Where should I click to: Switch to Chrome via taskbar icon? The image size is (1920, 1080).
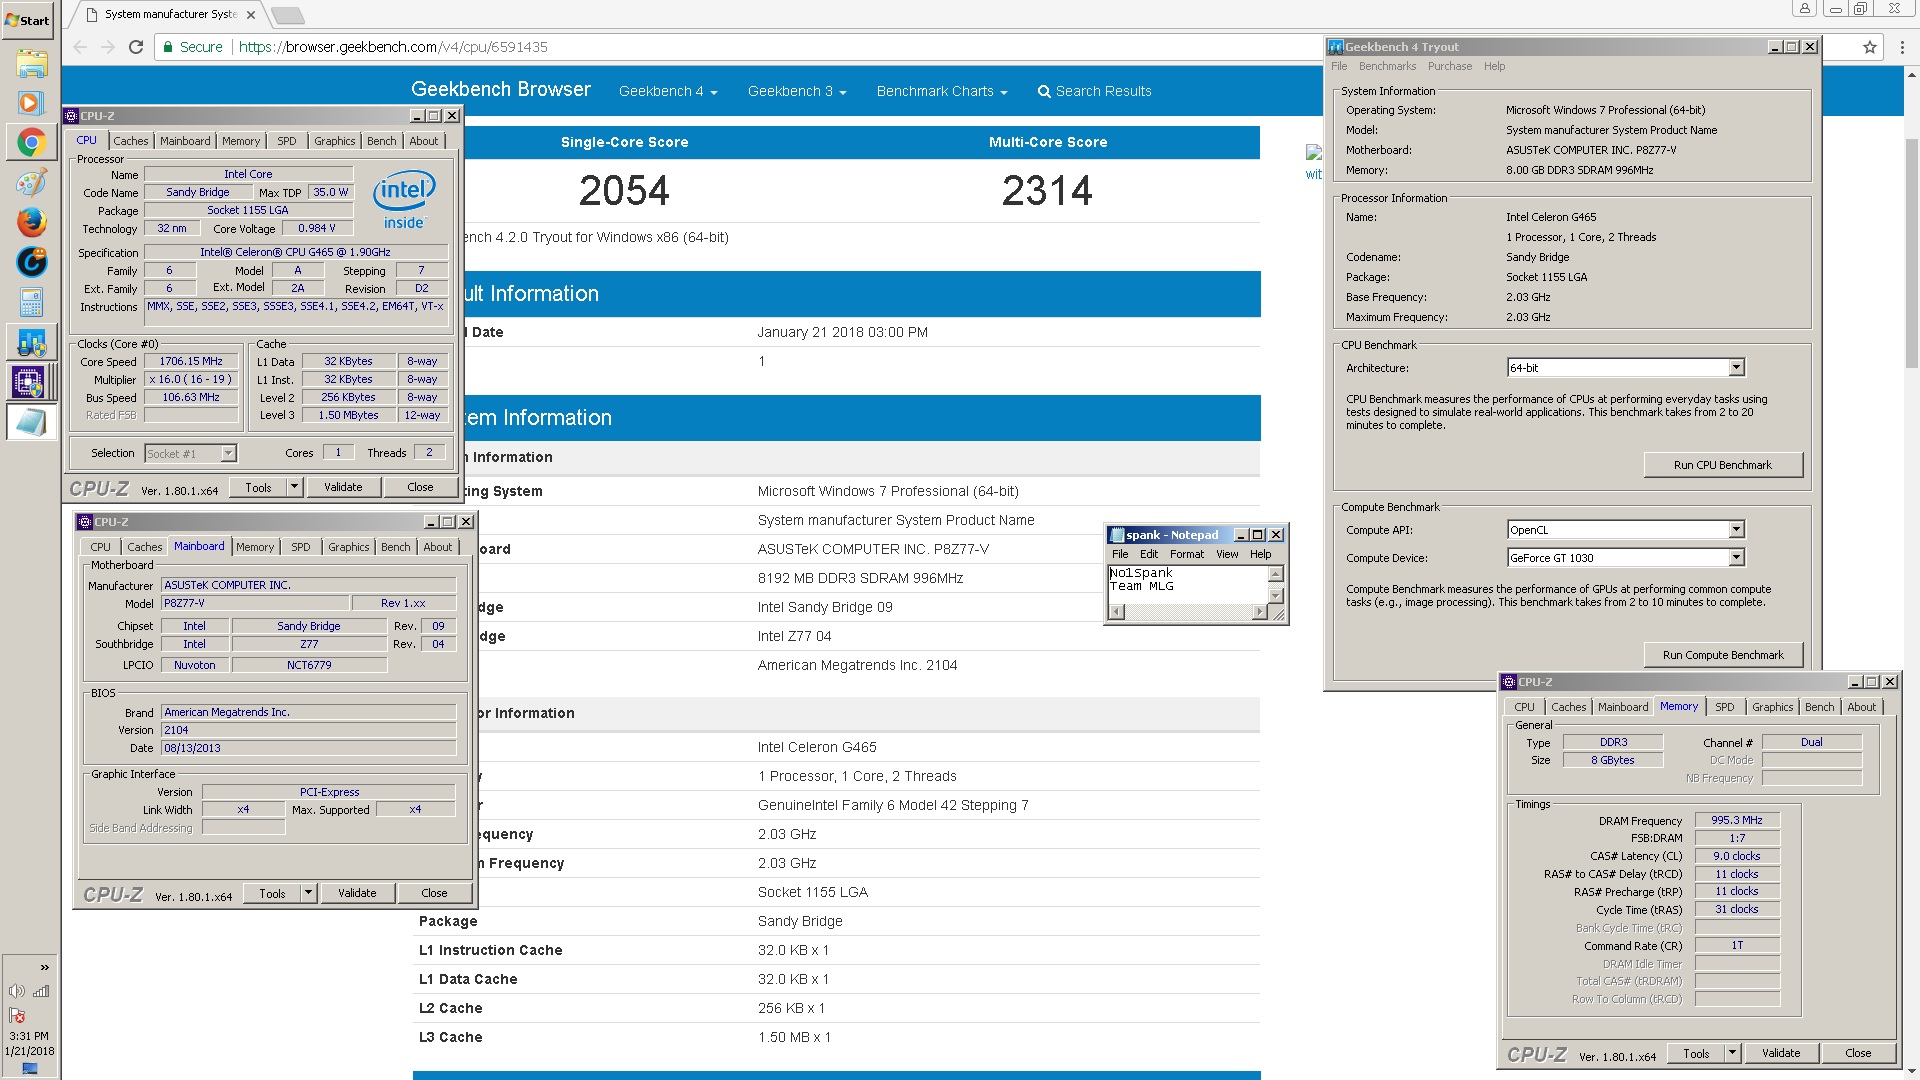click(x=31, y=143)
